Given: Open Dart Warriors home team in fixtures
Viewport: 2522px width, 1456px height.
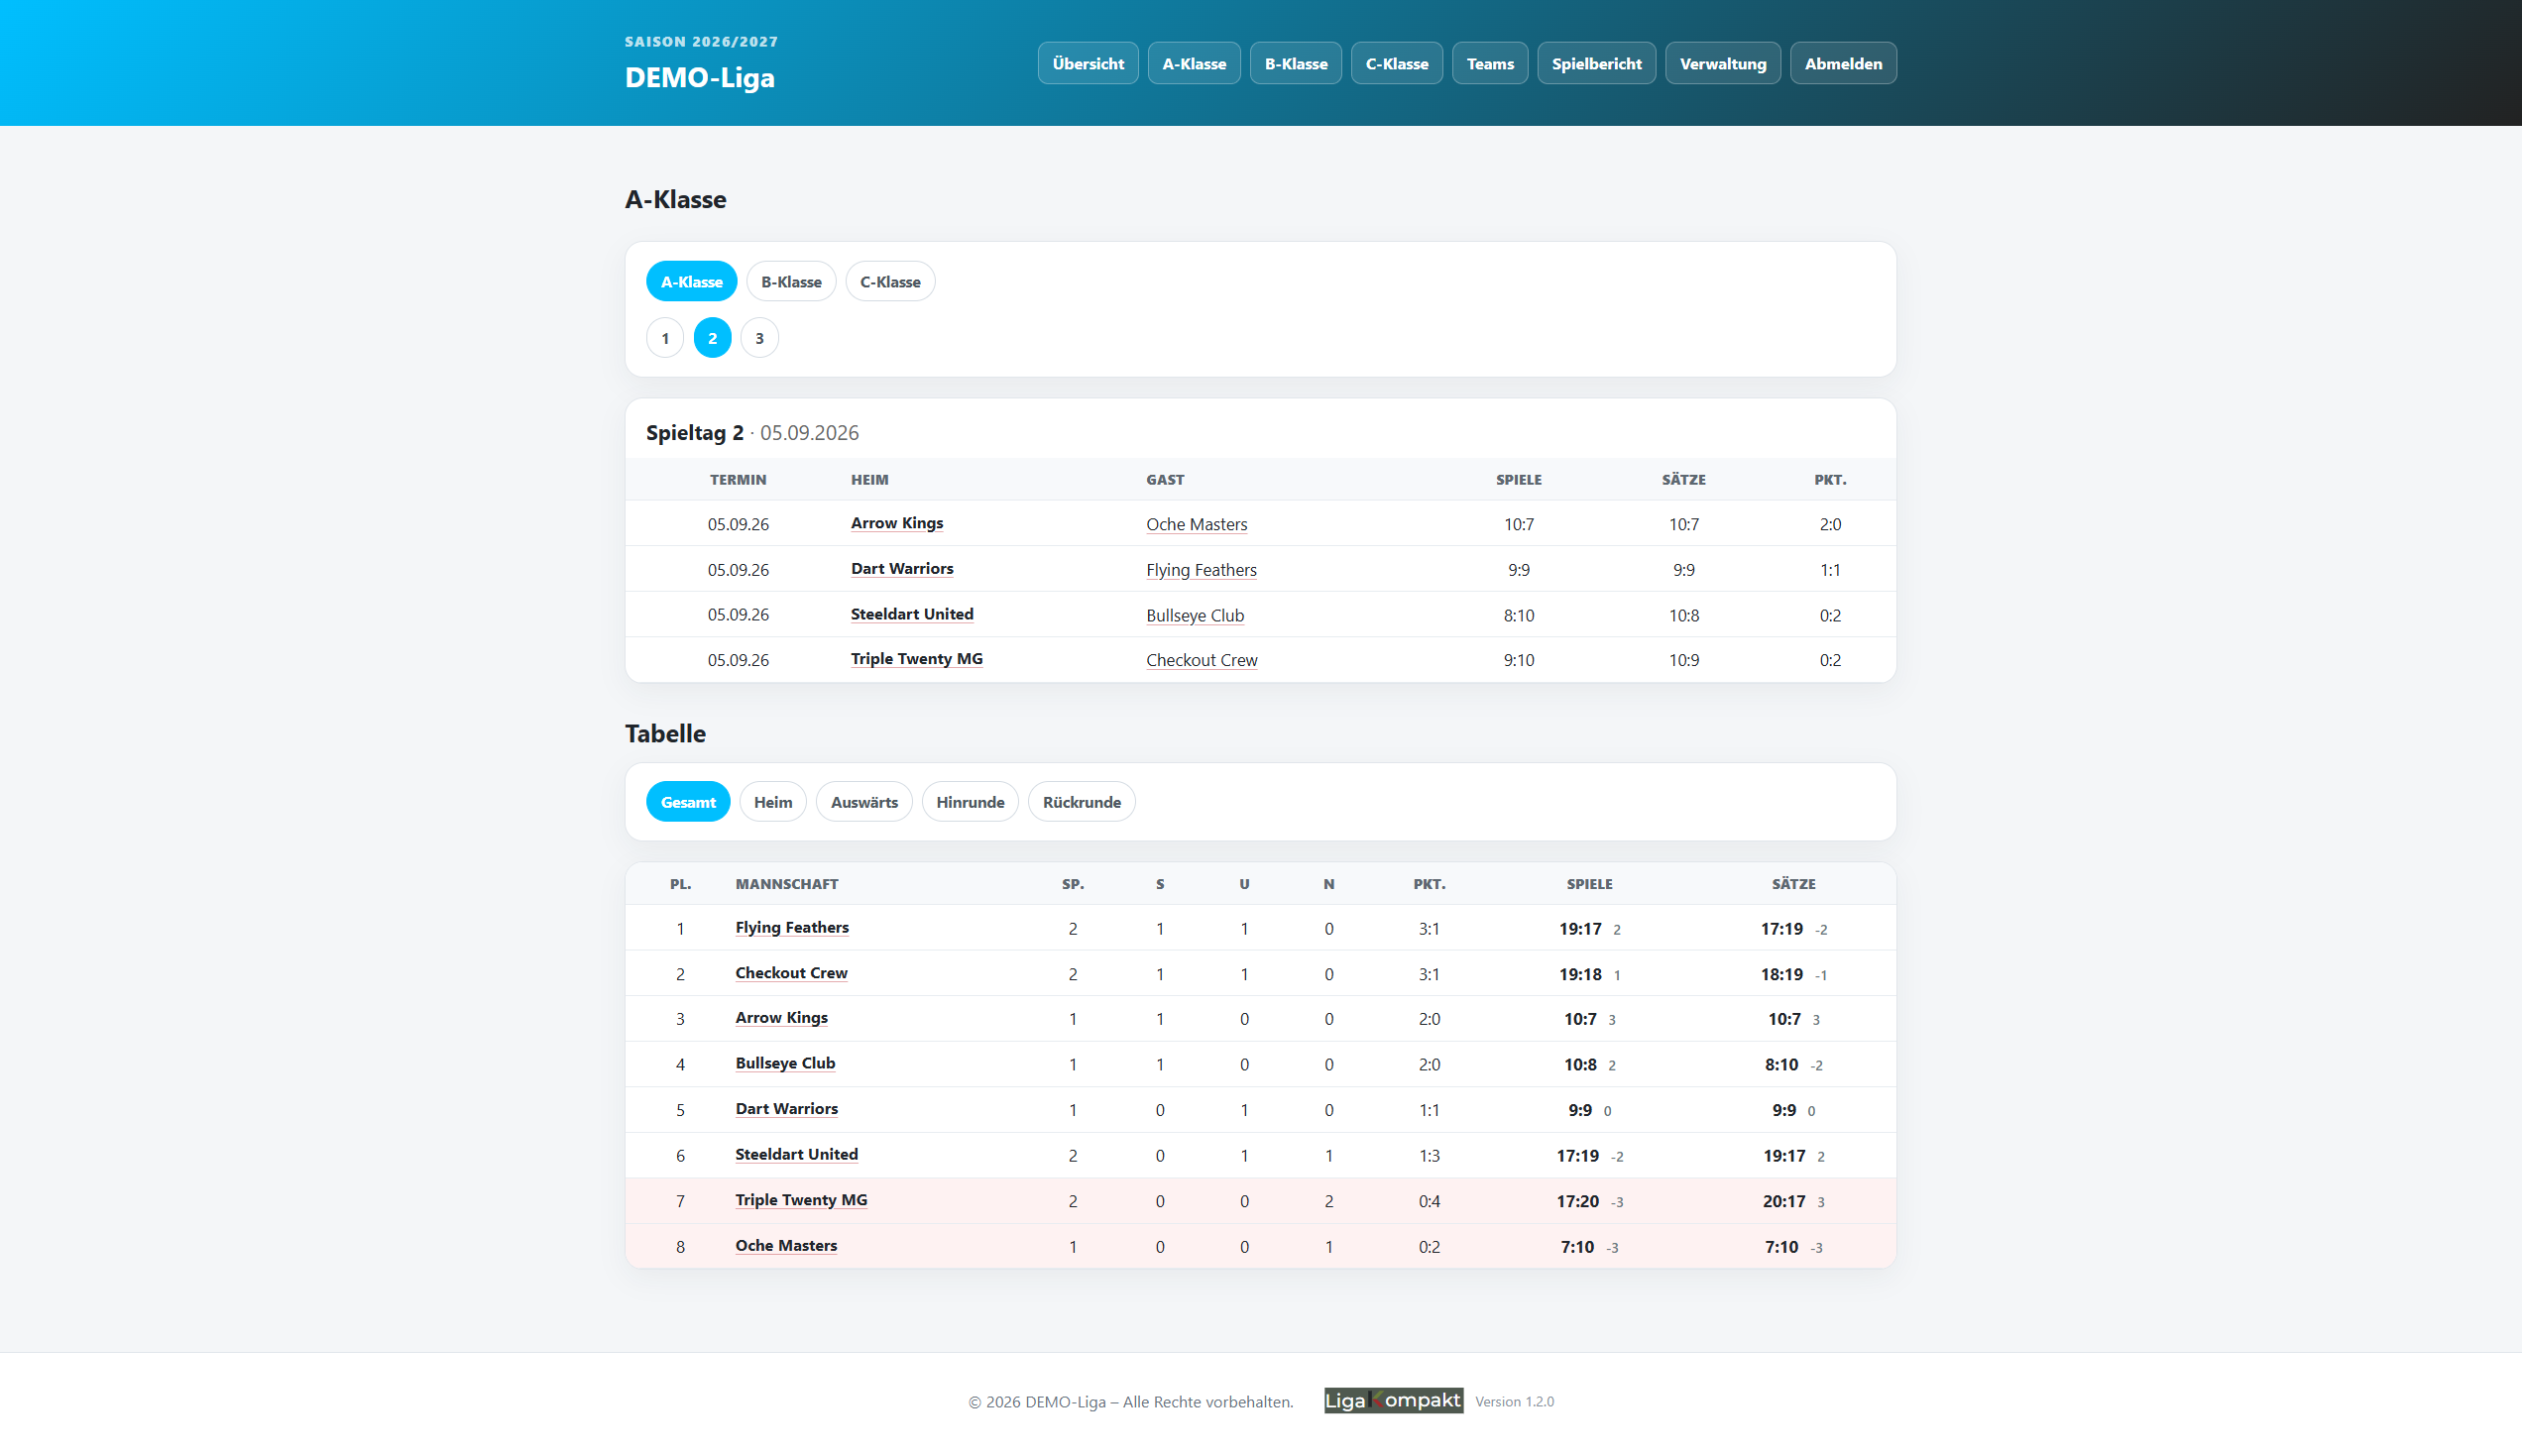Looking at the screenshot, I should point(901,569).
